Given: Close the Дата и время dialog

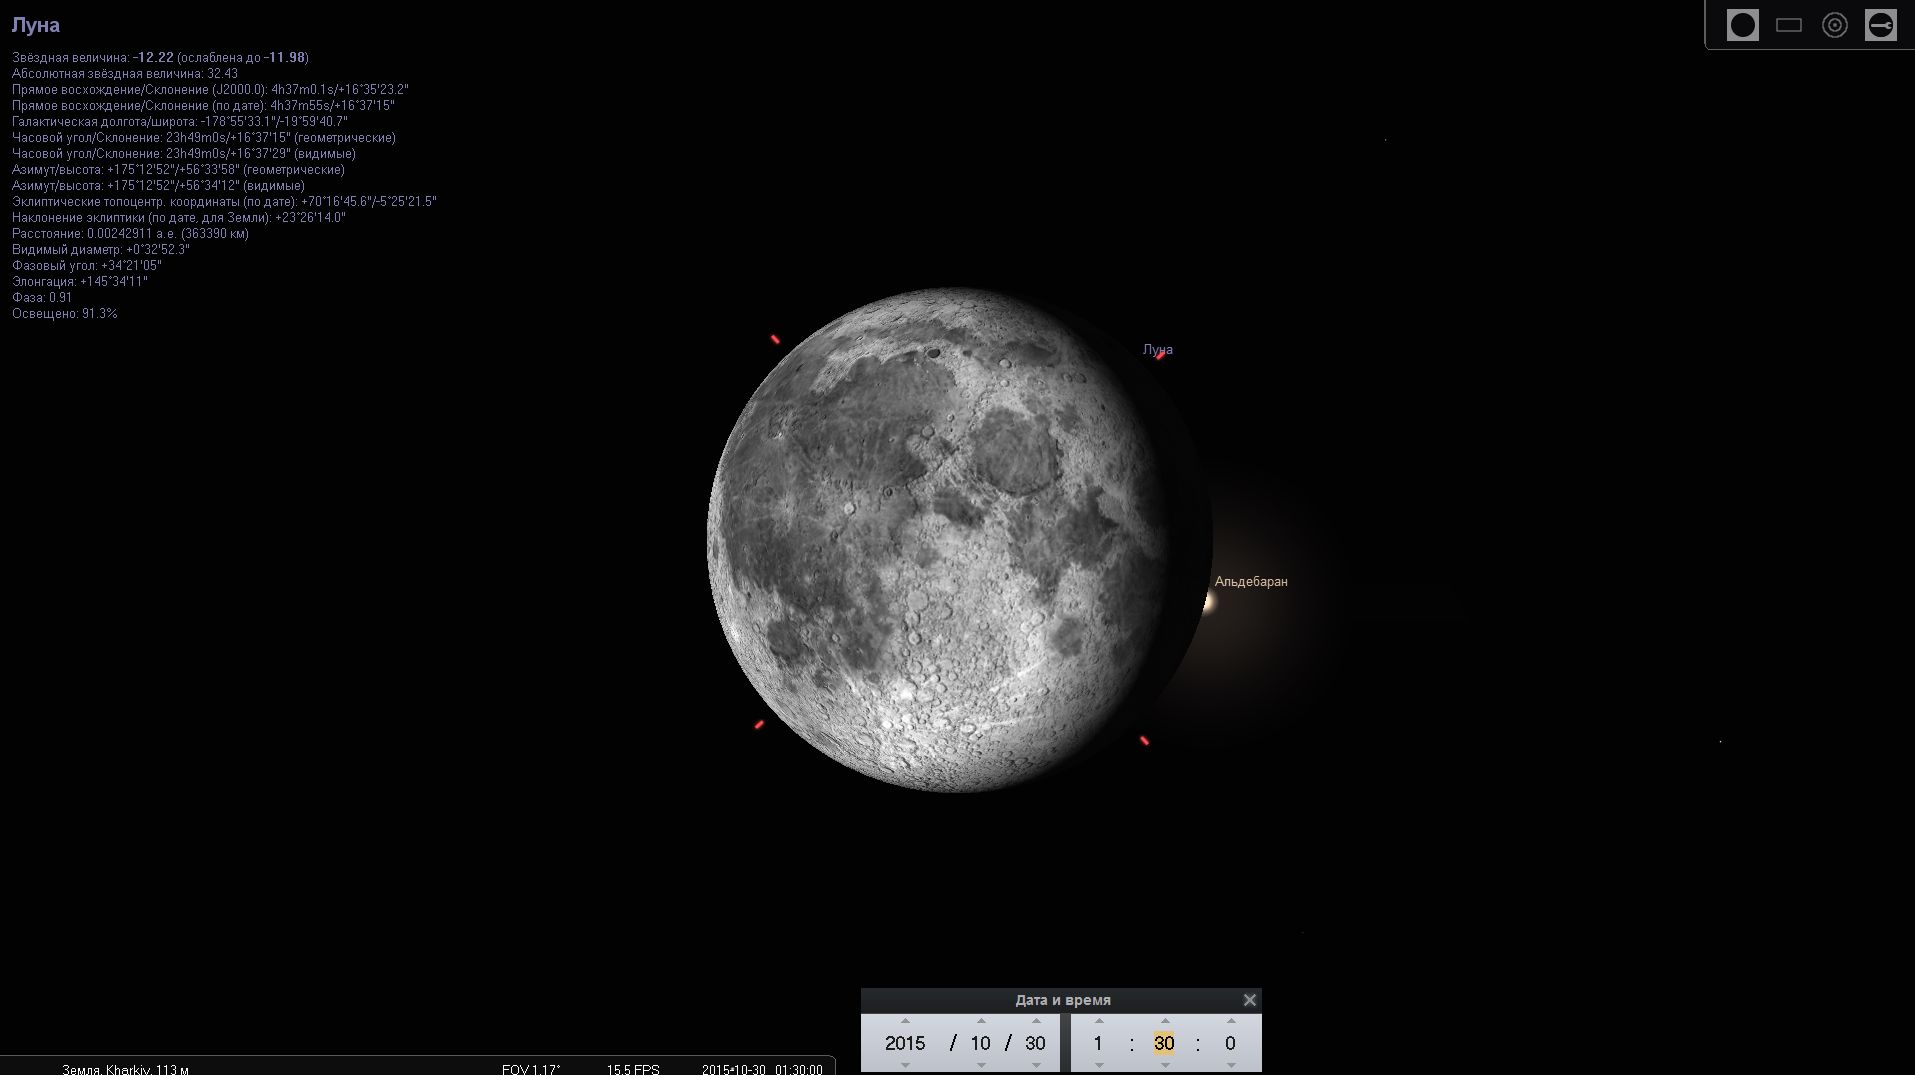Looking at the screenshot, I should [x=1249, y=1000].
